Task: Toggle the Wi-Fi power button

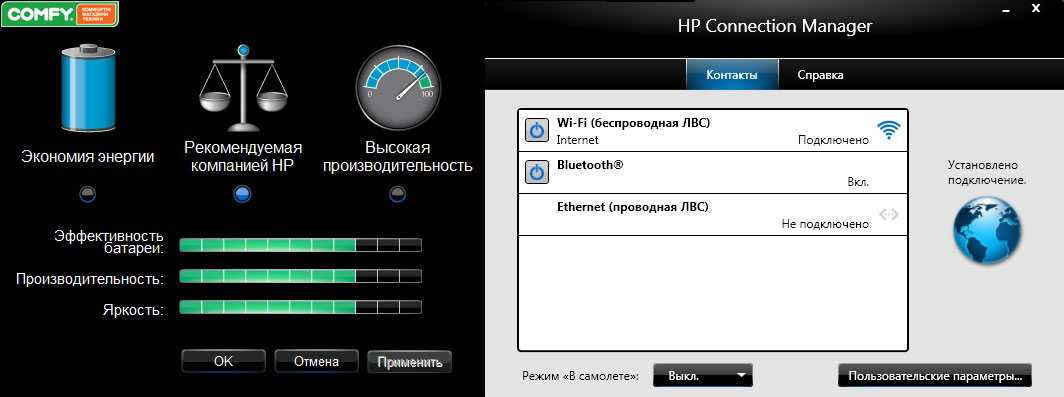Action: [537, 130]
